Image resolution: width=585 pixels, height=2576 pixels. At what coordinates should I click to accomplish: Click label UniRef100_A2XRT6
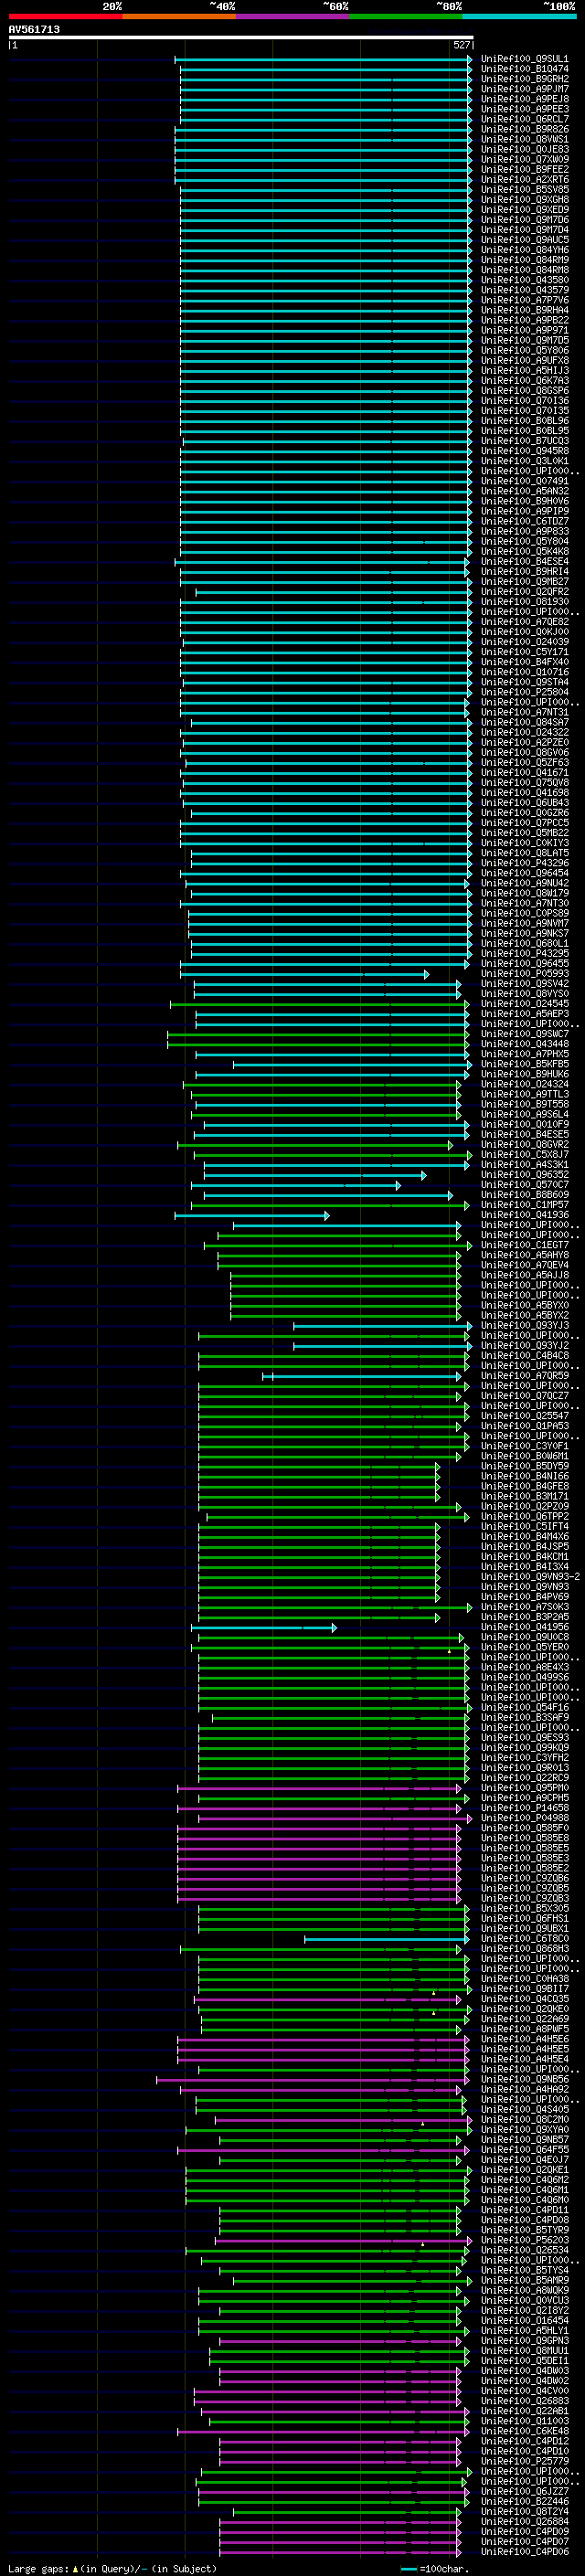524,180
